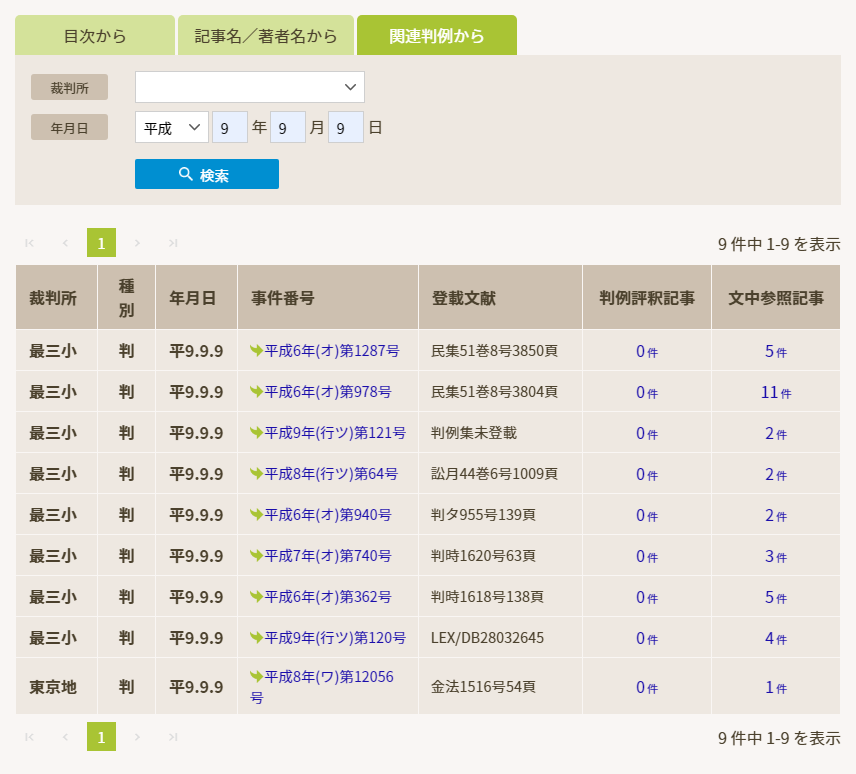Image resolution: width=856 pixels, height=774 pixels.
Task: Click the 判例評釈記事 column header
Action: point(647,297)
